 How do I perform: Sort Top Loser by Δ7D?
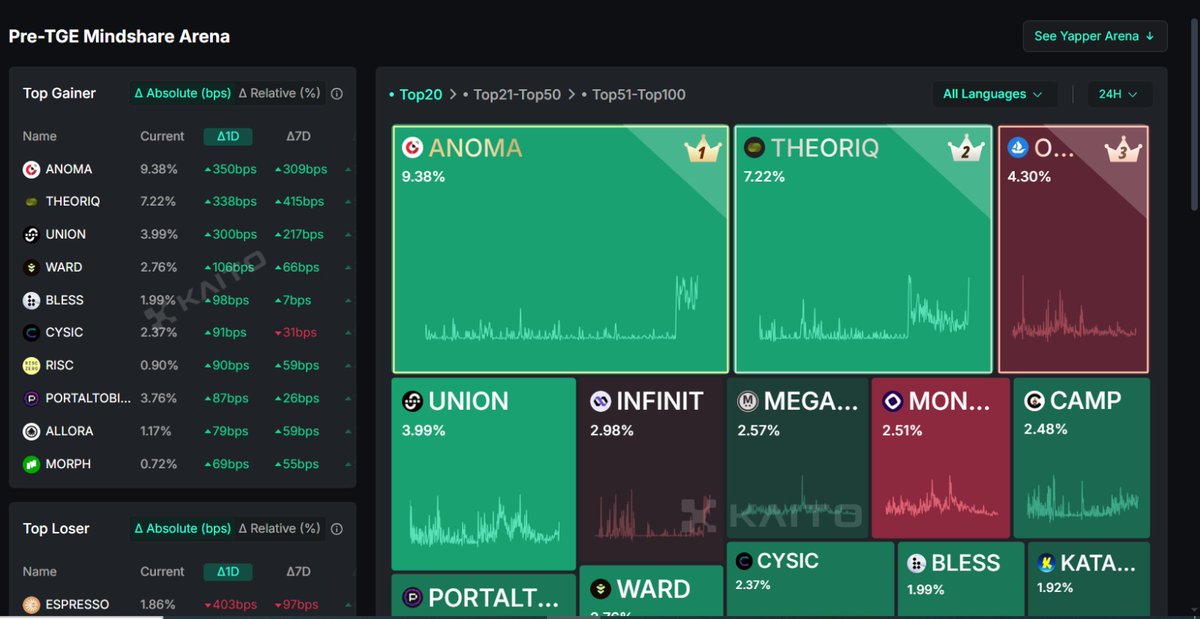[x=298, y=572]
